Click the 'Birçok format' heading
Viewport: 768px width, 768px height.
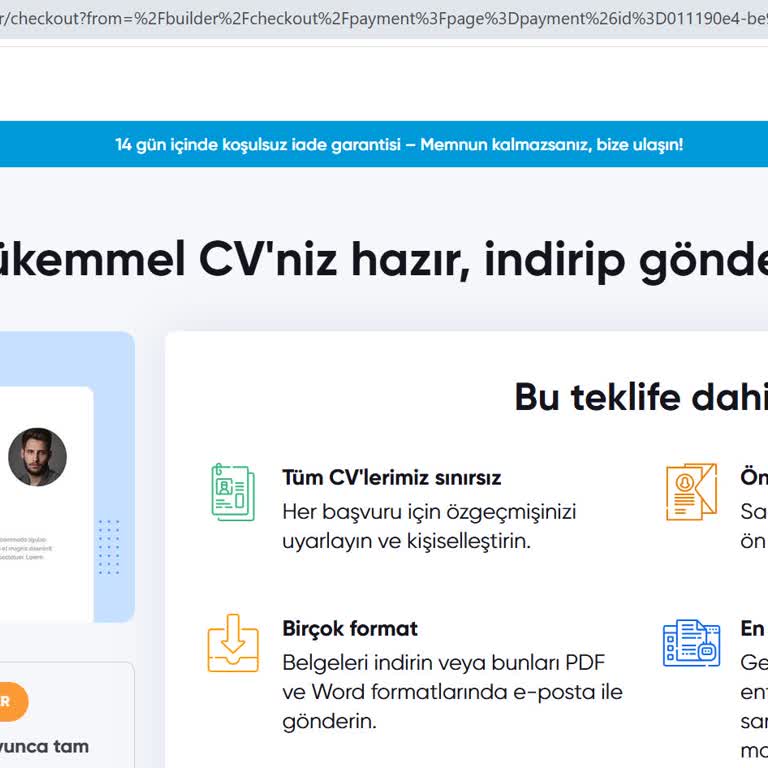[x=350, y=628]
